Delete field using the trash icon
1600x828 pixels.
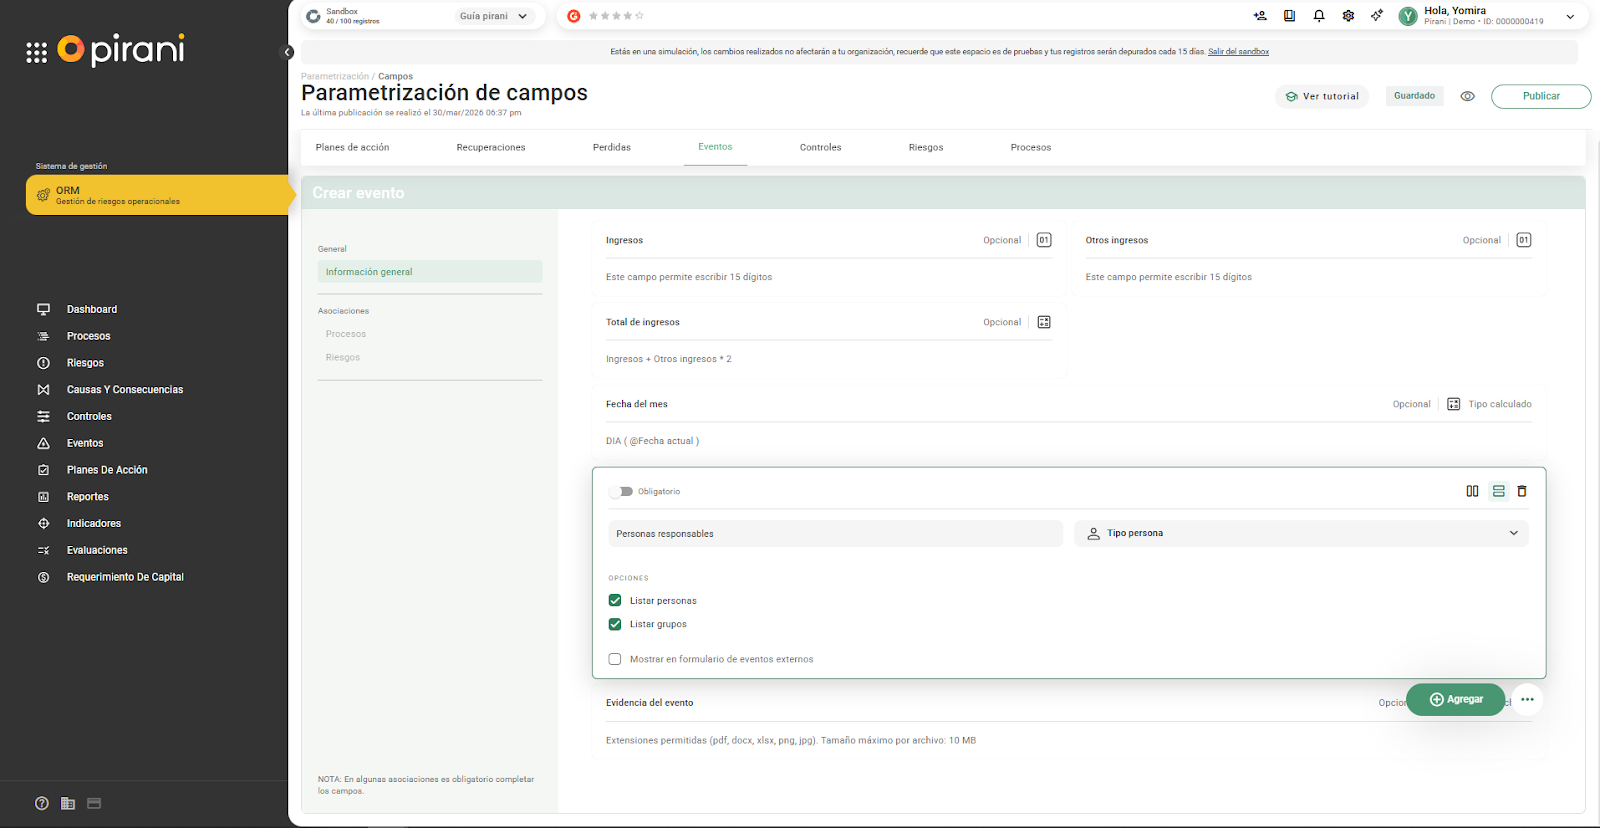(x=1522, y=491)
